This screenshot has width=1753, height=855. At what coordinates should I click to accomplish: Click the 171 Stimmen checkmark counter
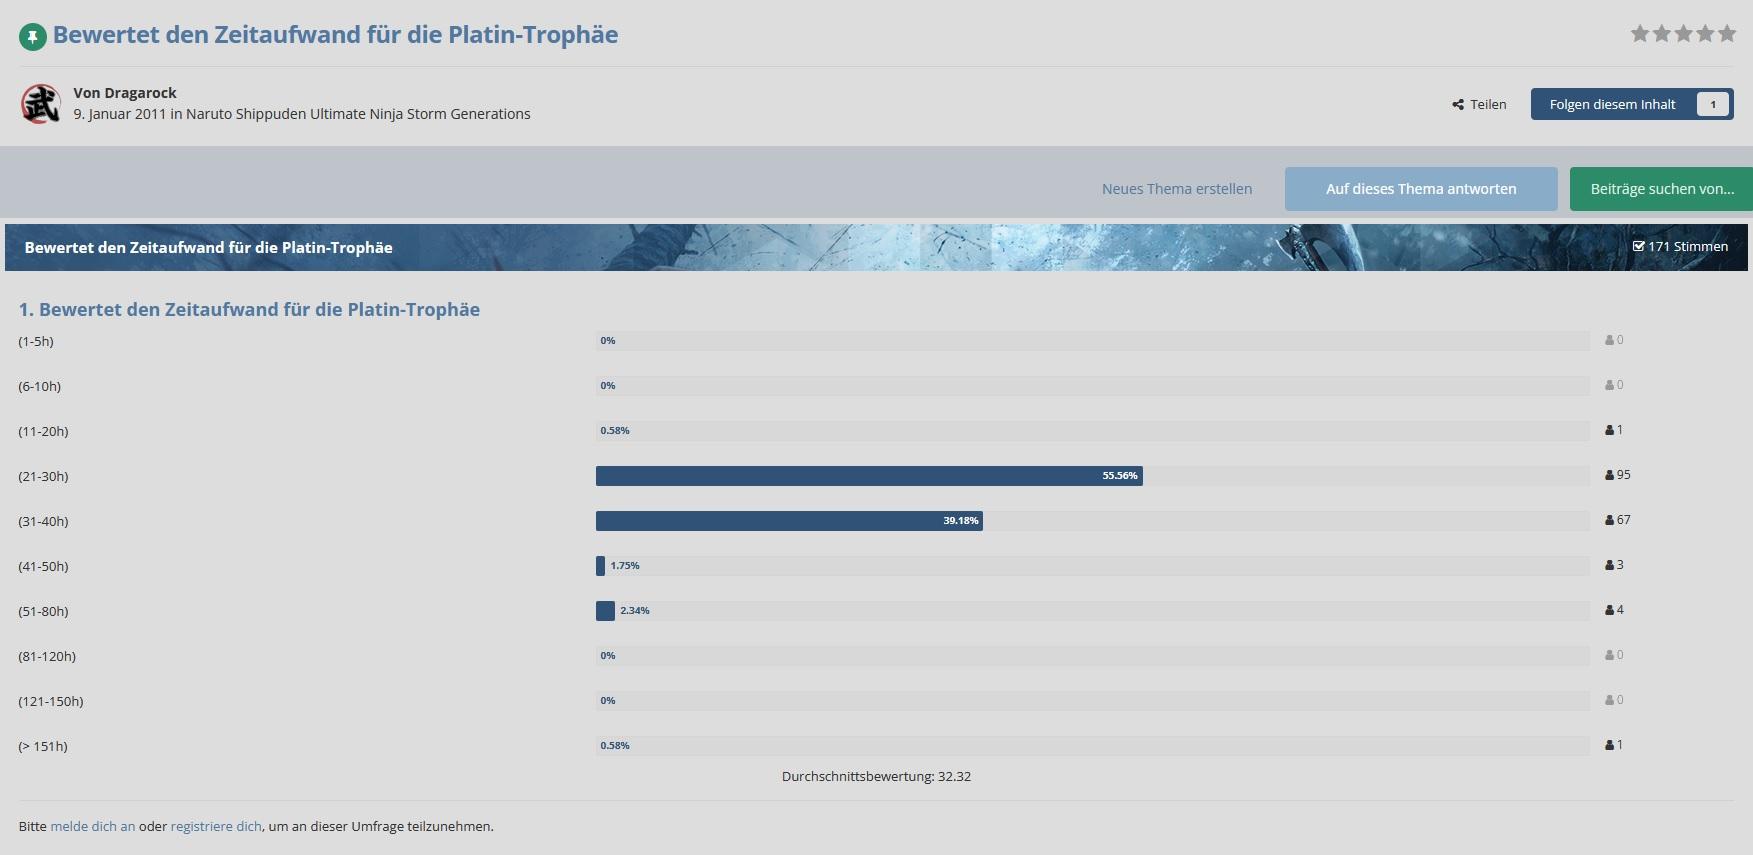(x=1680, y=247)
